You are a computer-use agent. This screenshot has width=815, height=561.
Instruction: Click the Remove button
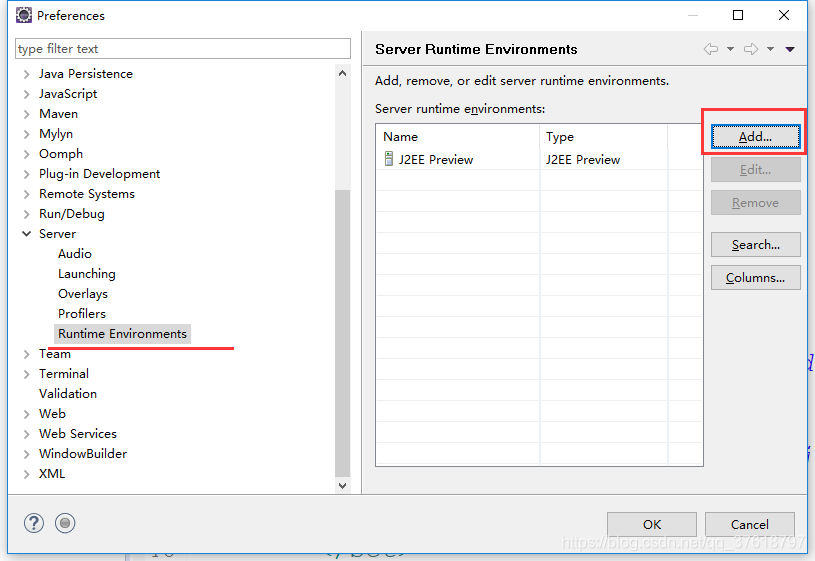click(x=755, y=203)
